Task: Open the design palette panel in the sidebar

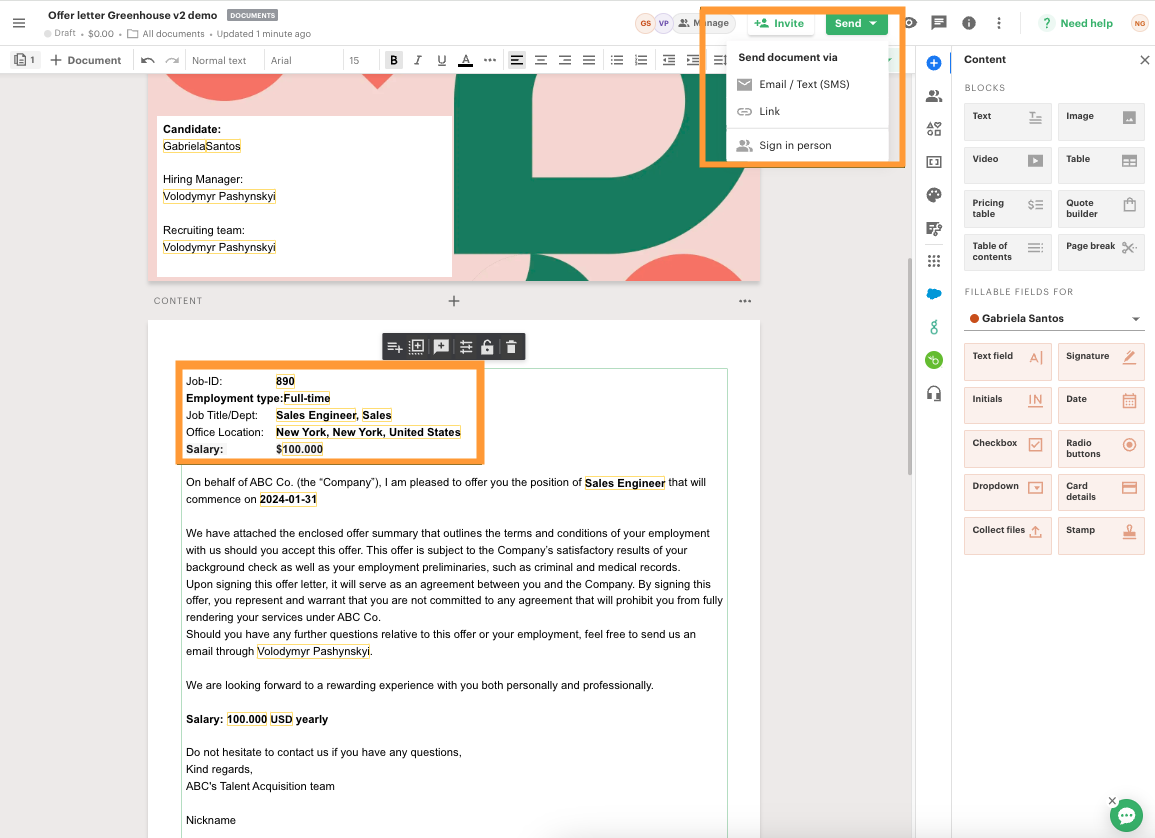Action: [x=934, y=195]
